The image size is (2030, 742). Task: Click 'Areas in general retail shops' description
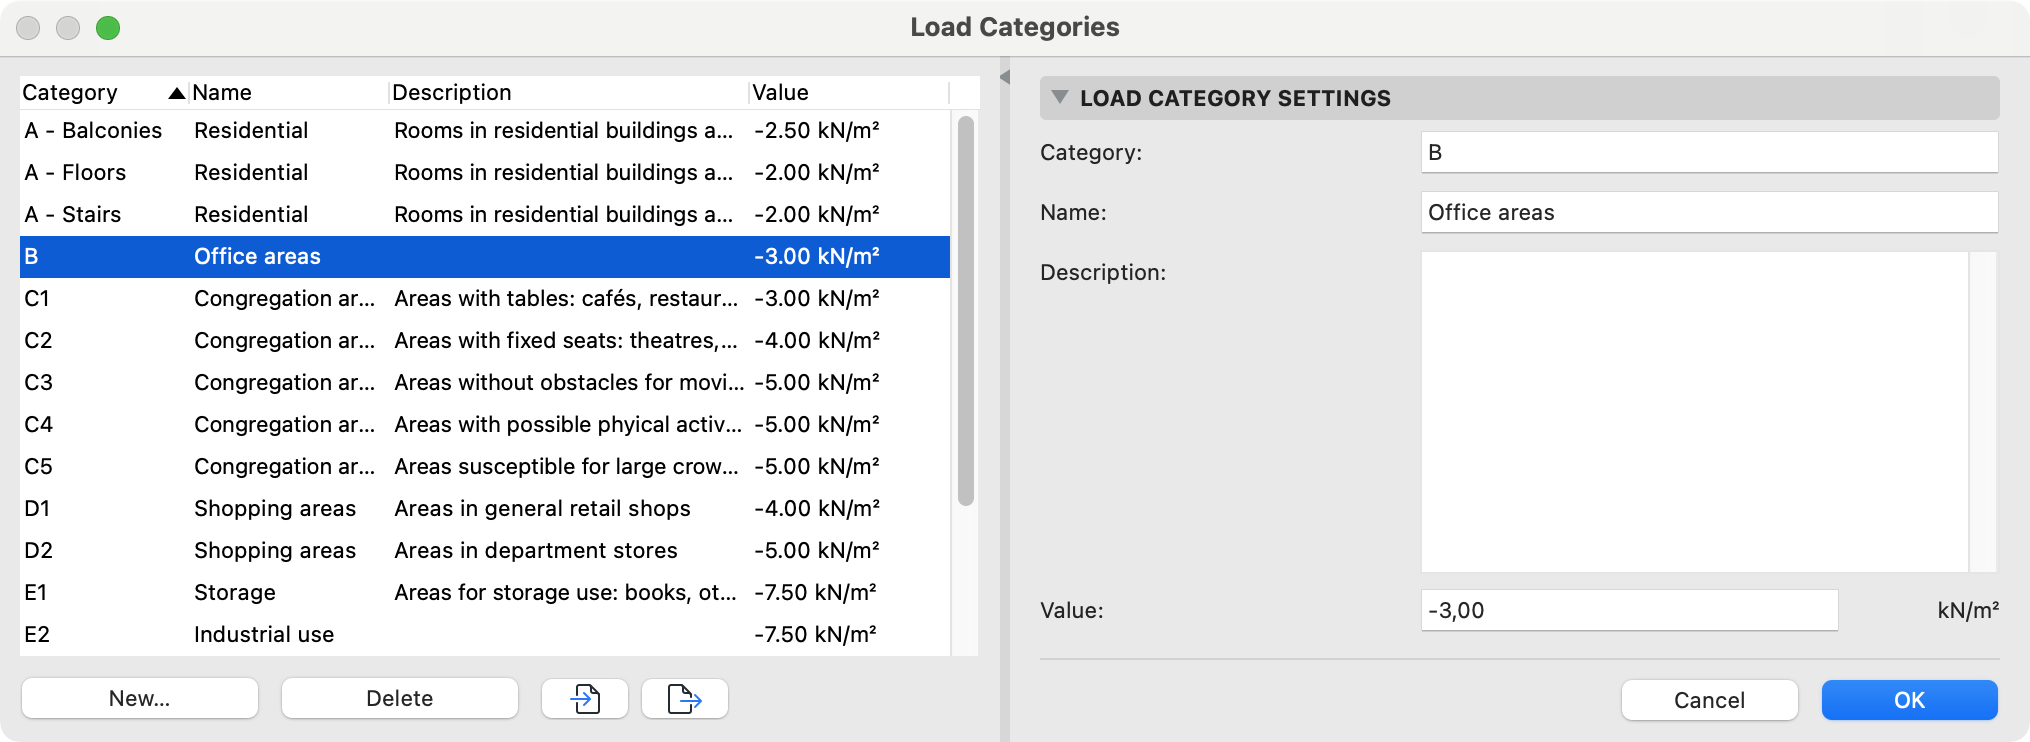[x=542, y=508]
